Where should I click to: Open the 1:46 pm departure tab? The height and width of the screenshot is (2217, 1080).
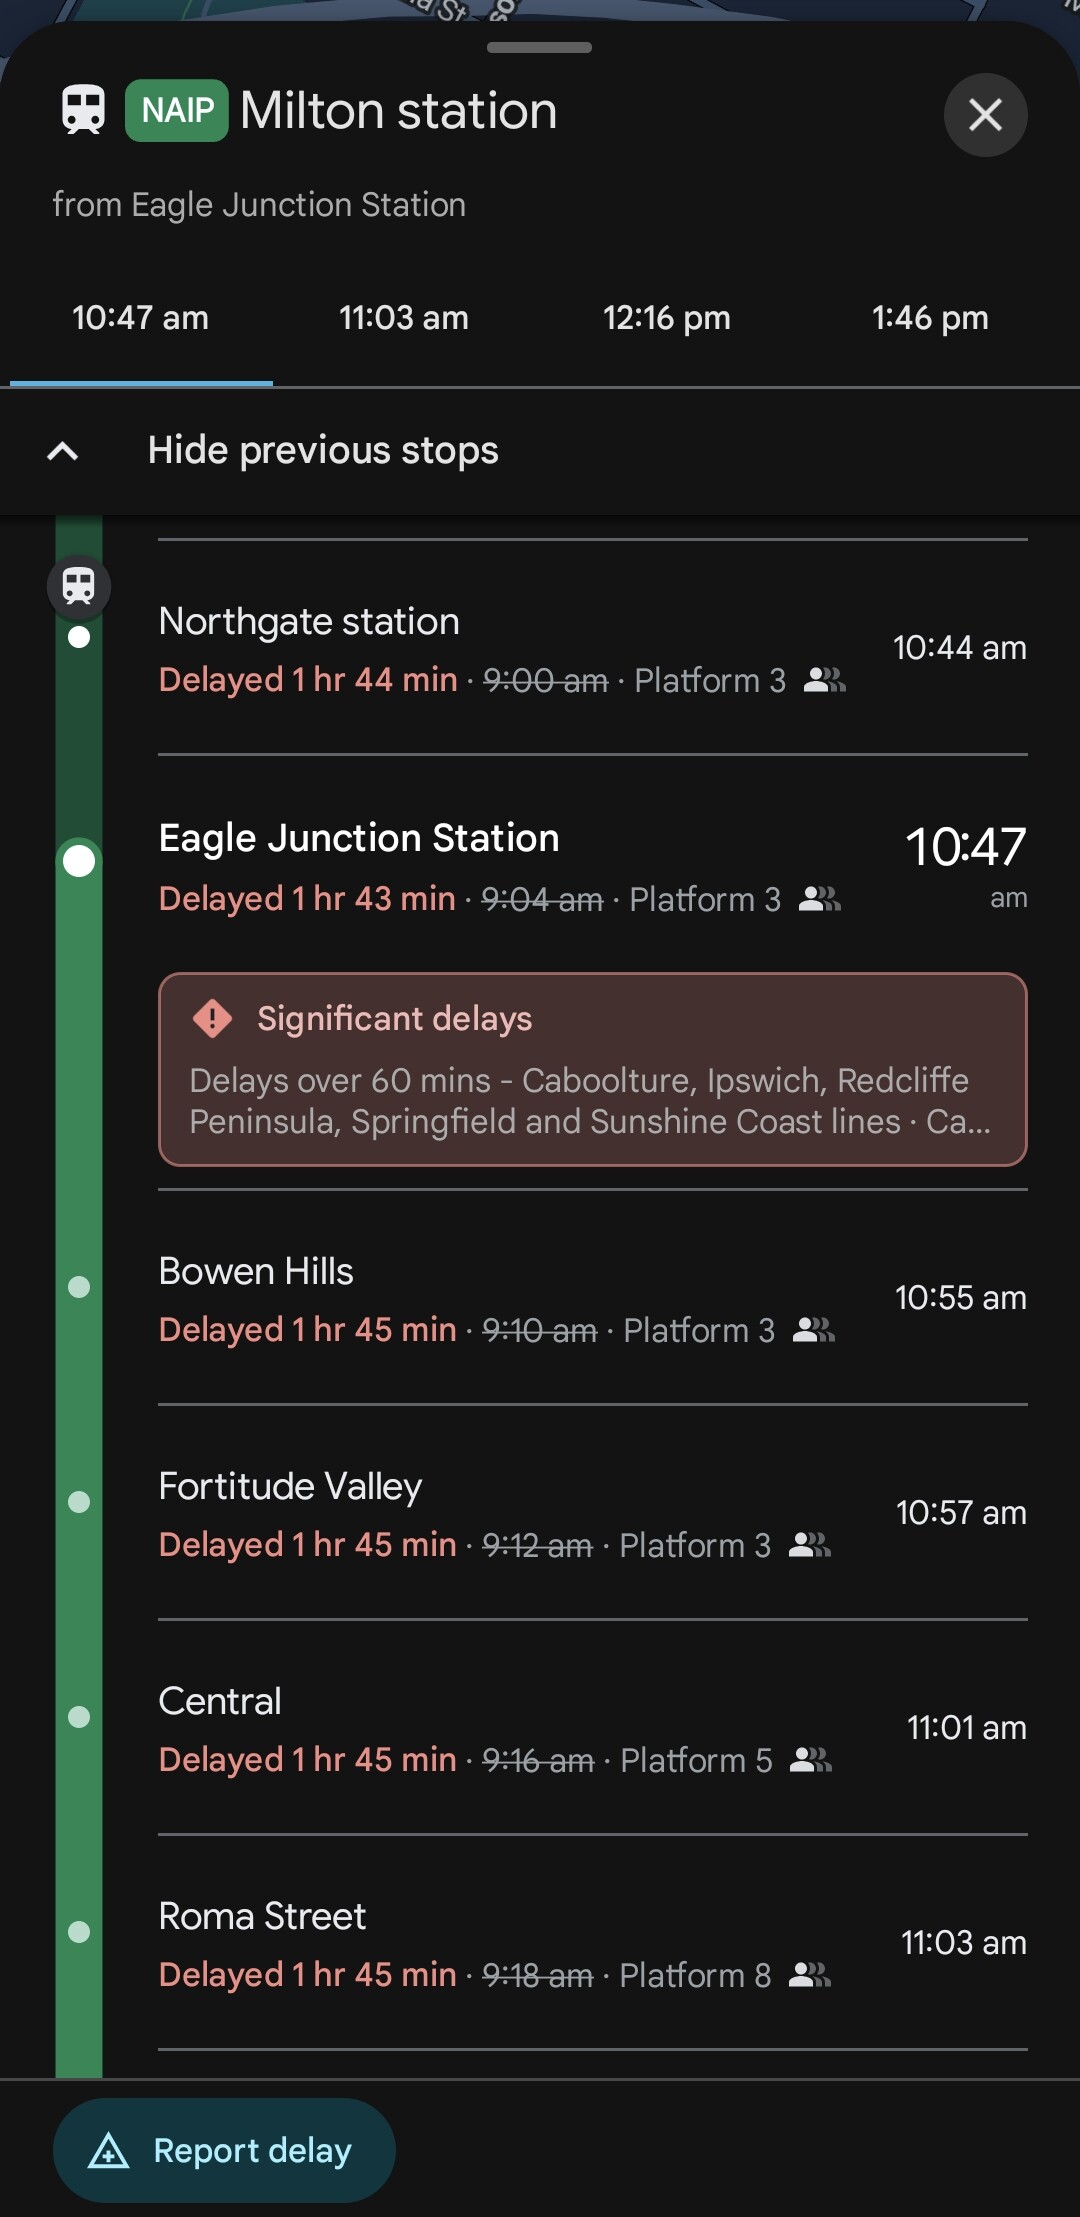point(930,318)
